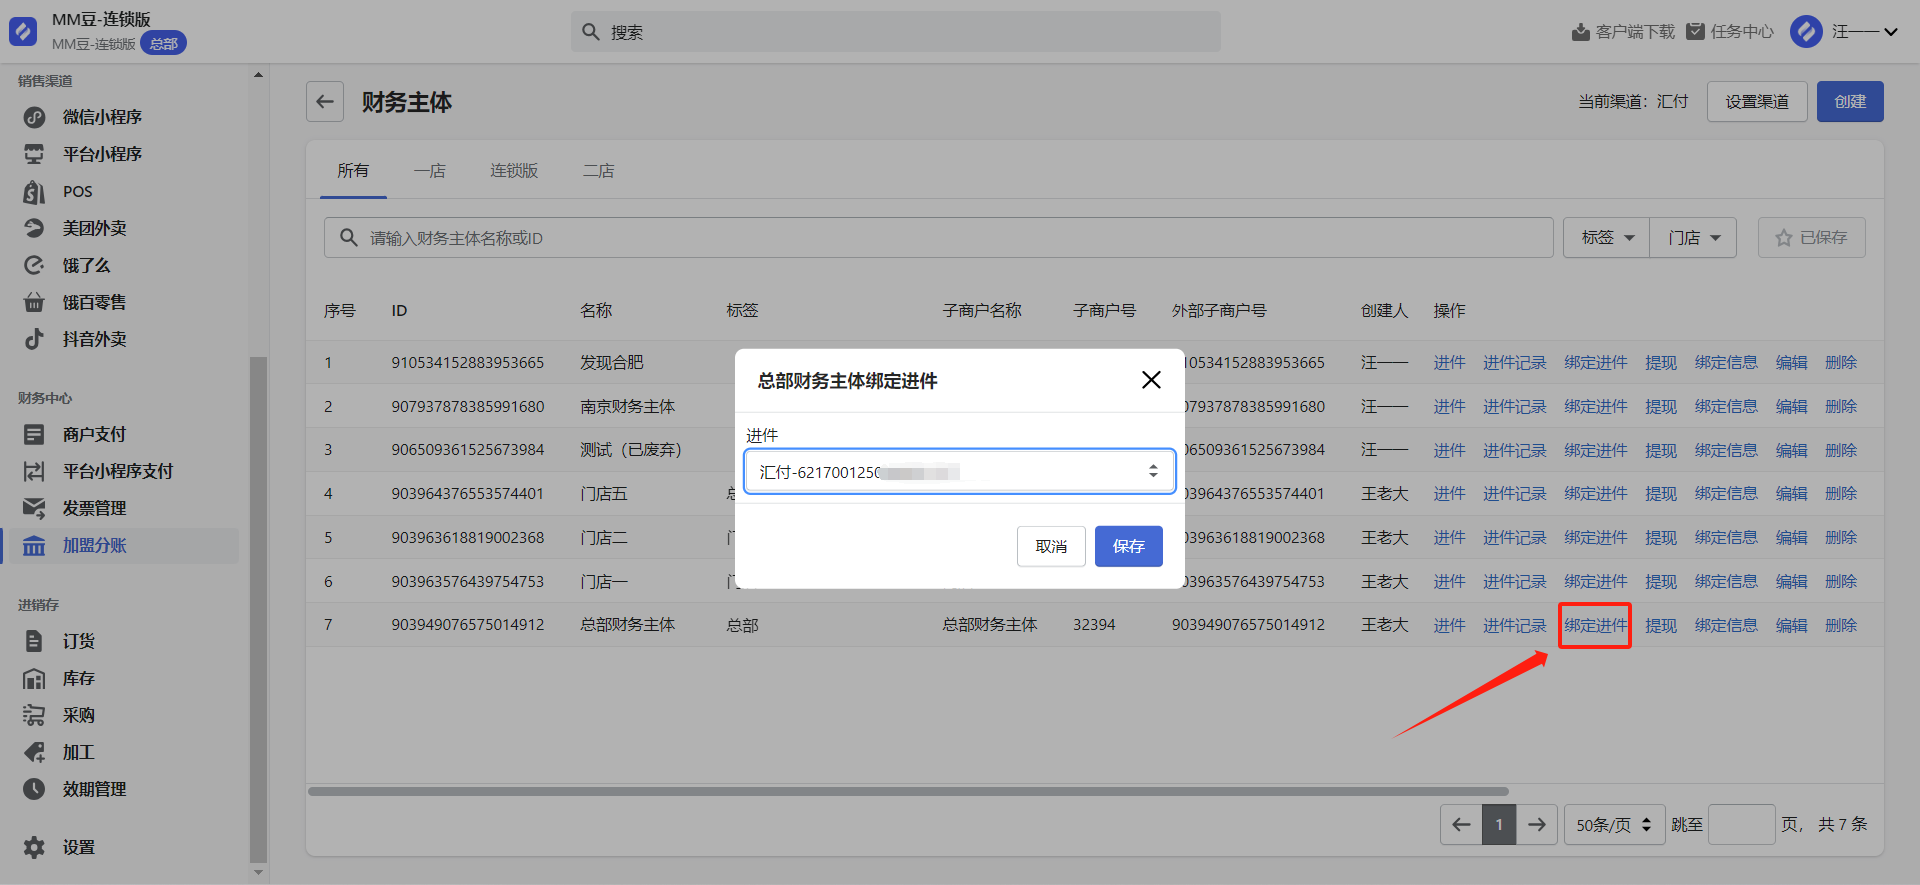This screenshot has width=1920, height=885.
Task: Open the 加盟分账 bank icon
Action: point(34,546)
